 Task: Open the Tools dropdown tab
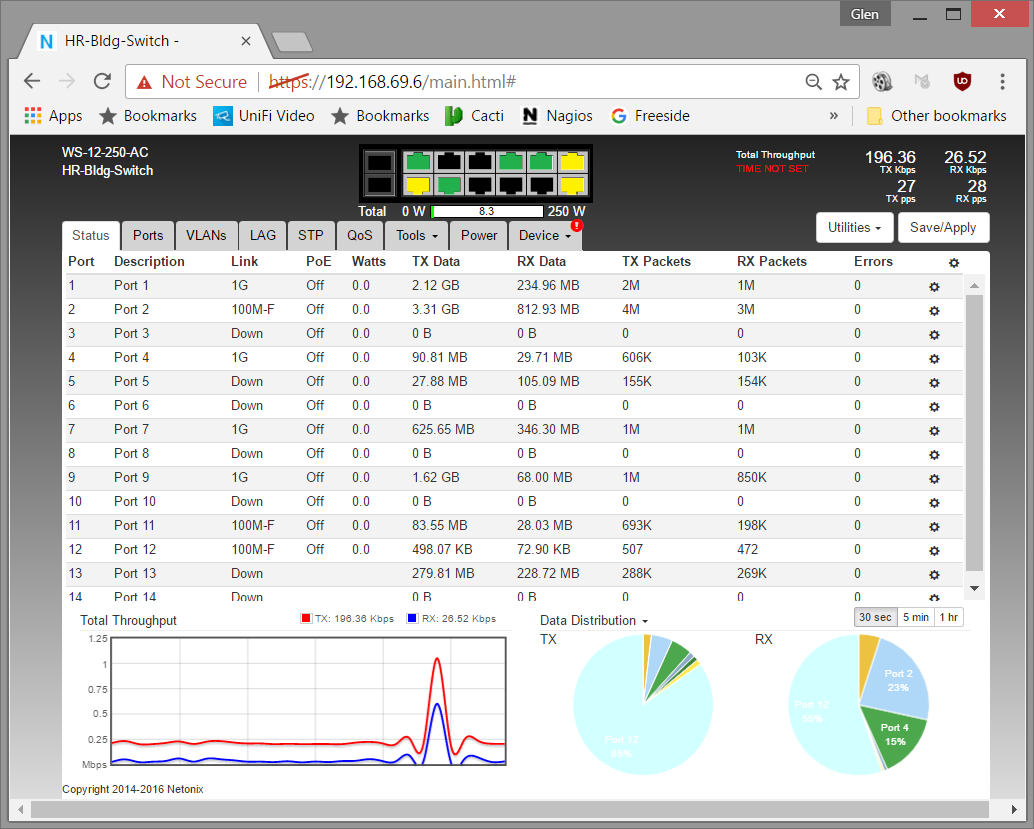(x=416, y=236)
